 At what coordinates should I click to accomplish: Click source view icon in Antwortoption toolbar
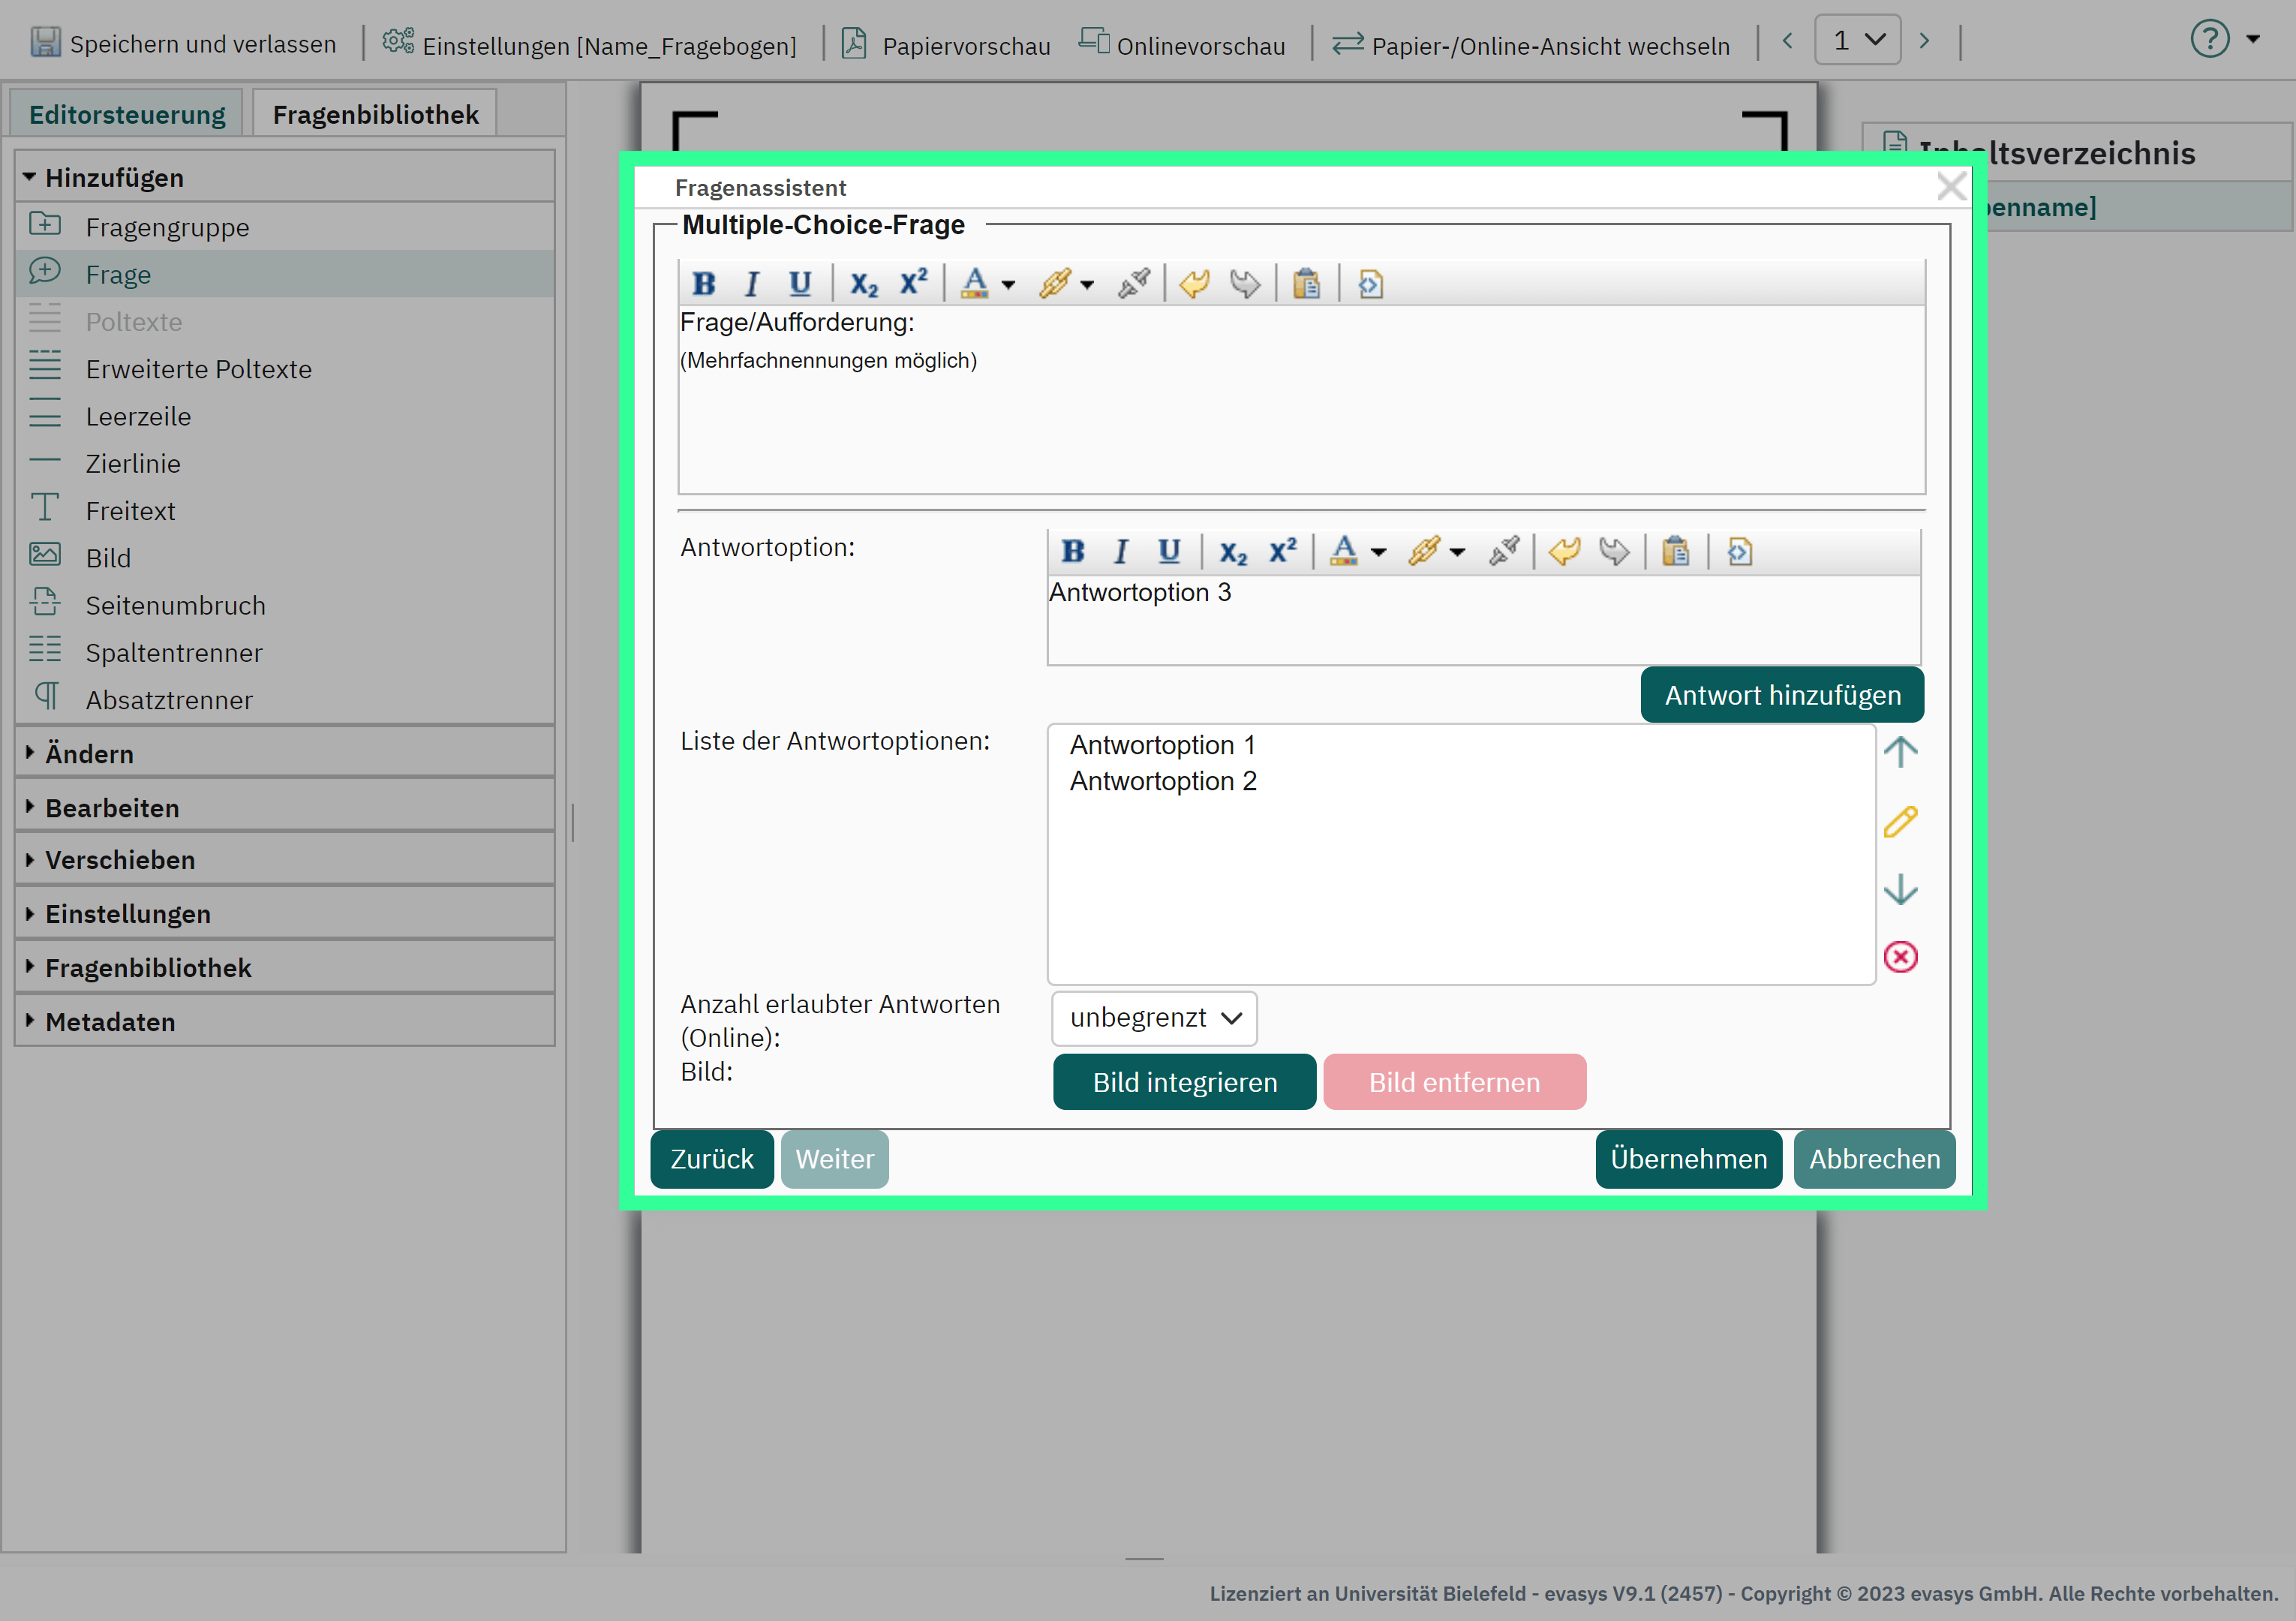pyautogui.click(x=1739, y=551)
